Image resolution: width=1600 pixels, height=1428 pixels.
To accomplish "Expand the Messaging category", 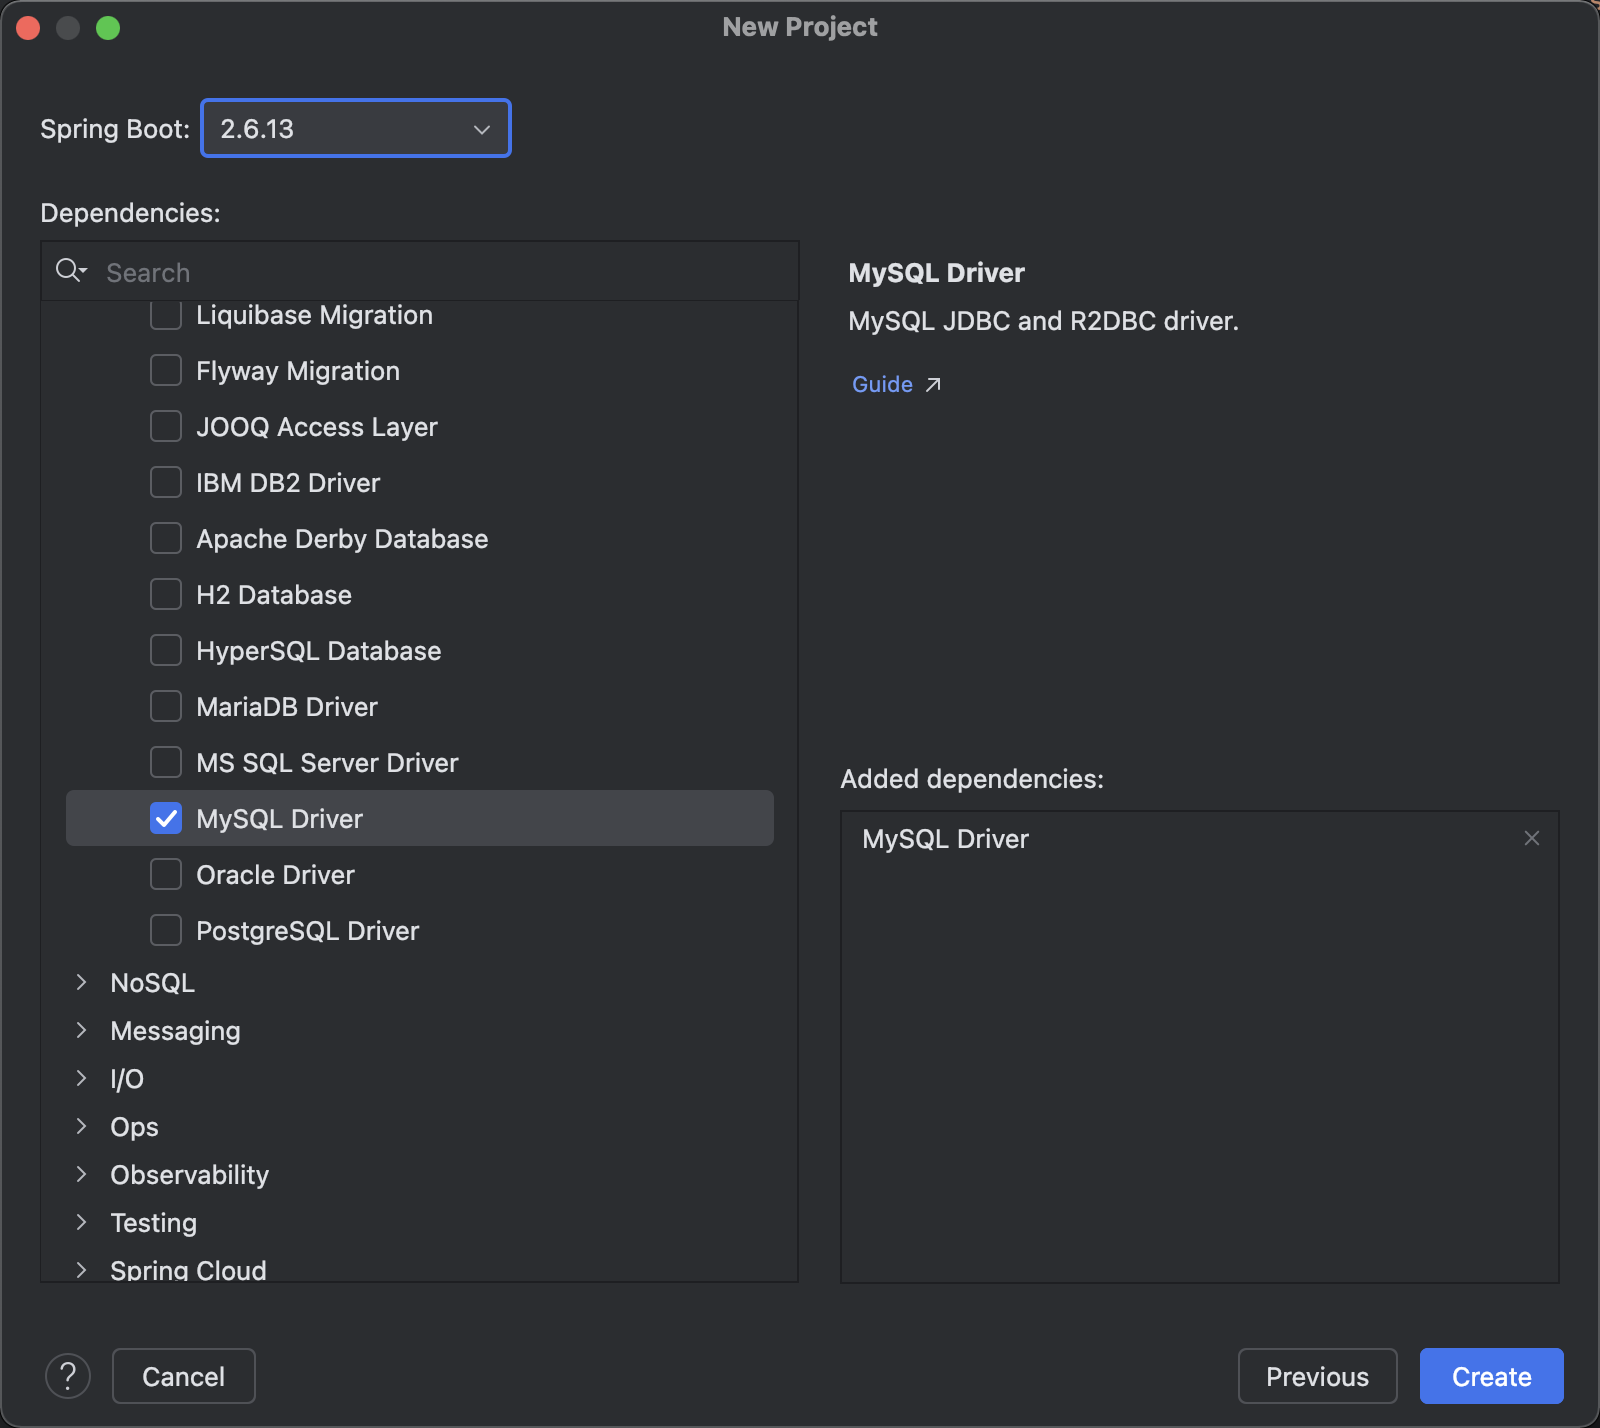I will coord(82,1031).
